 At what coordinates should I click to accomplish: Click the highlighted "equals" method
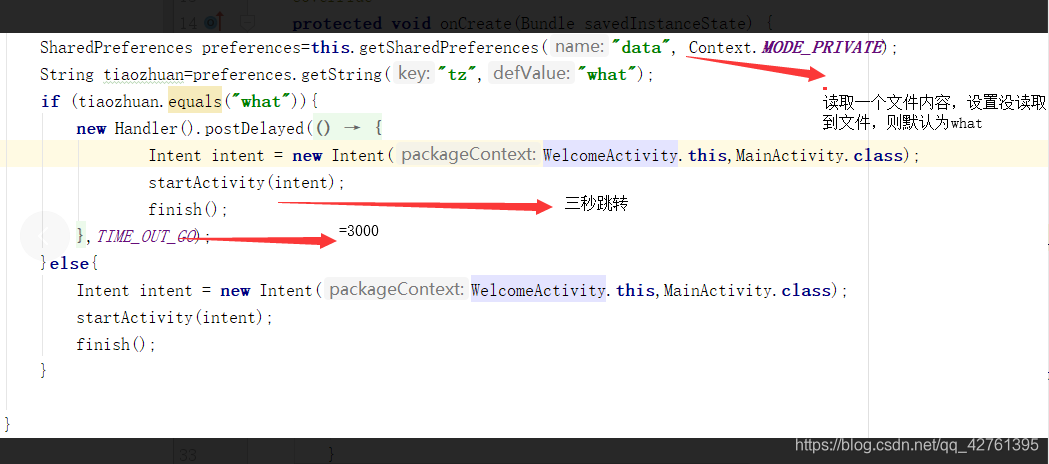pyautogui.click(x=195, y=102)
